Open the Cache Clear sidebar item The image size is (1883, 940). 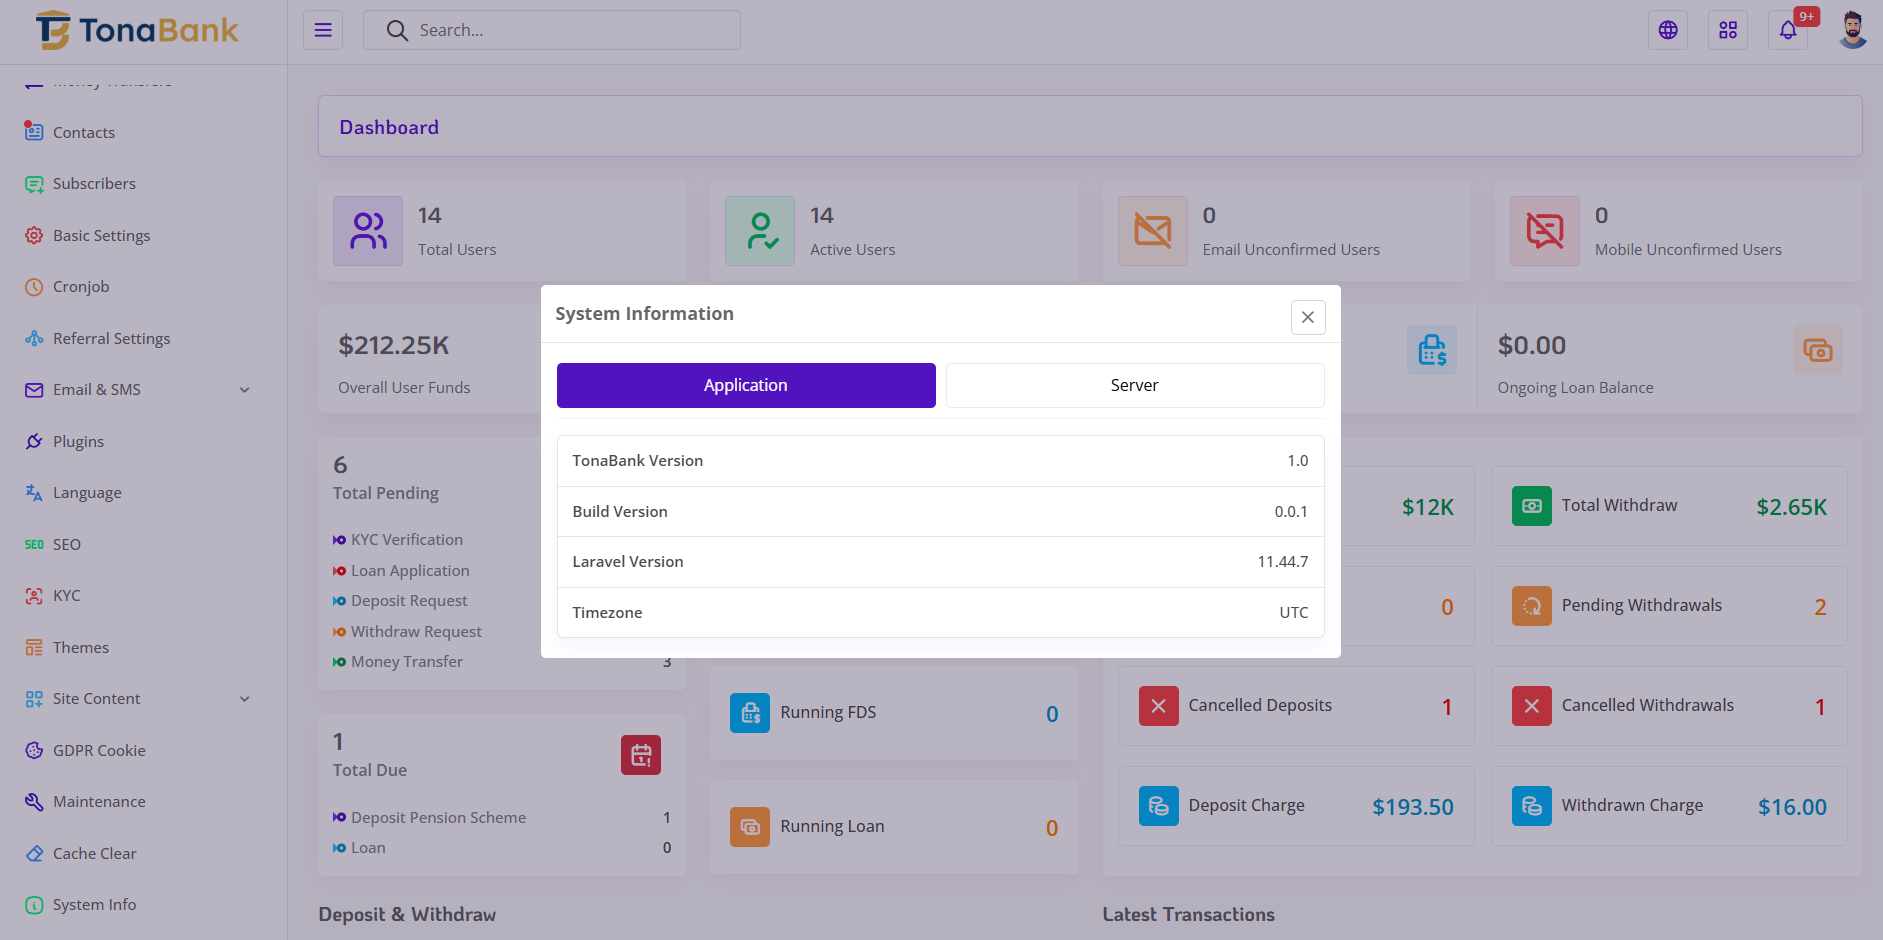(x=94, y=854)
